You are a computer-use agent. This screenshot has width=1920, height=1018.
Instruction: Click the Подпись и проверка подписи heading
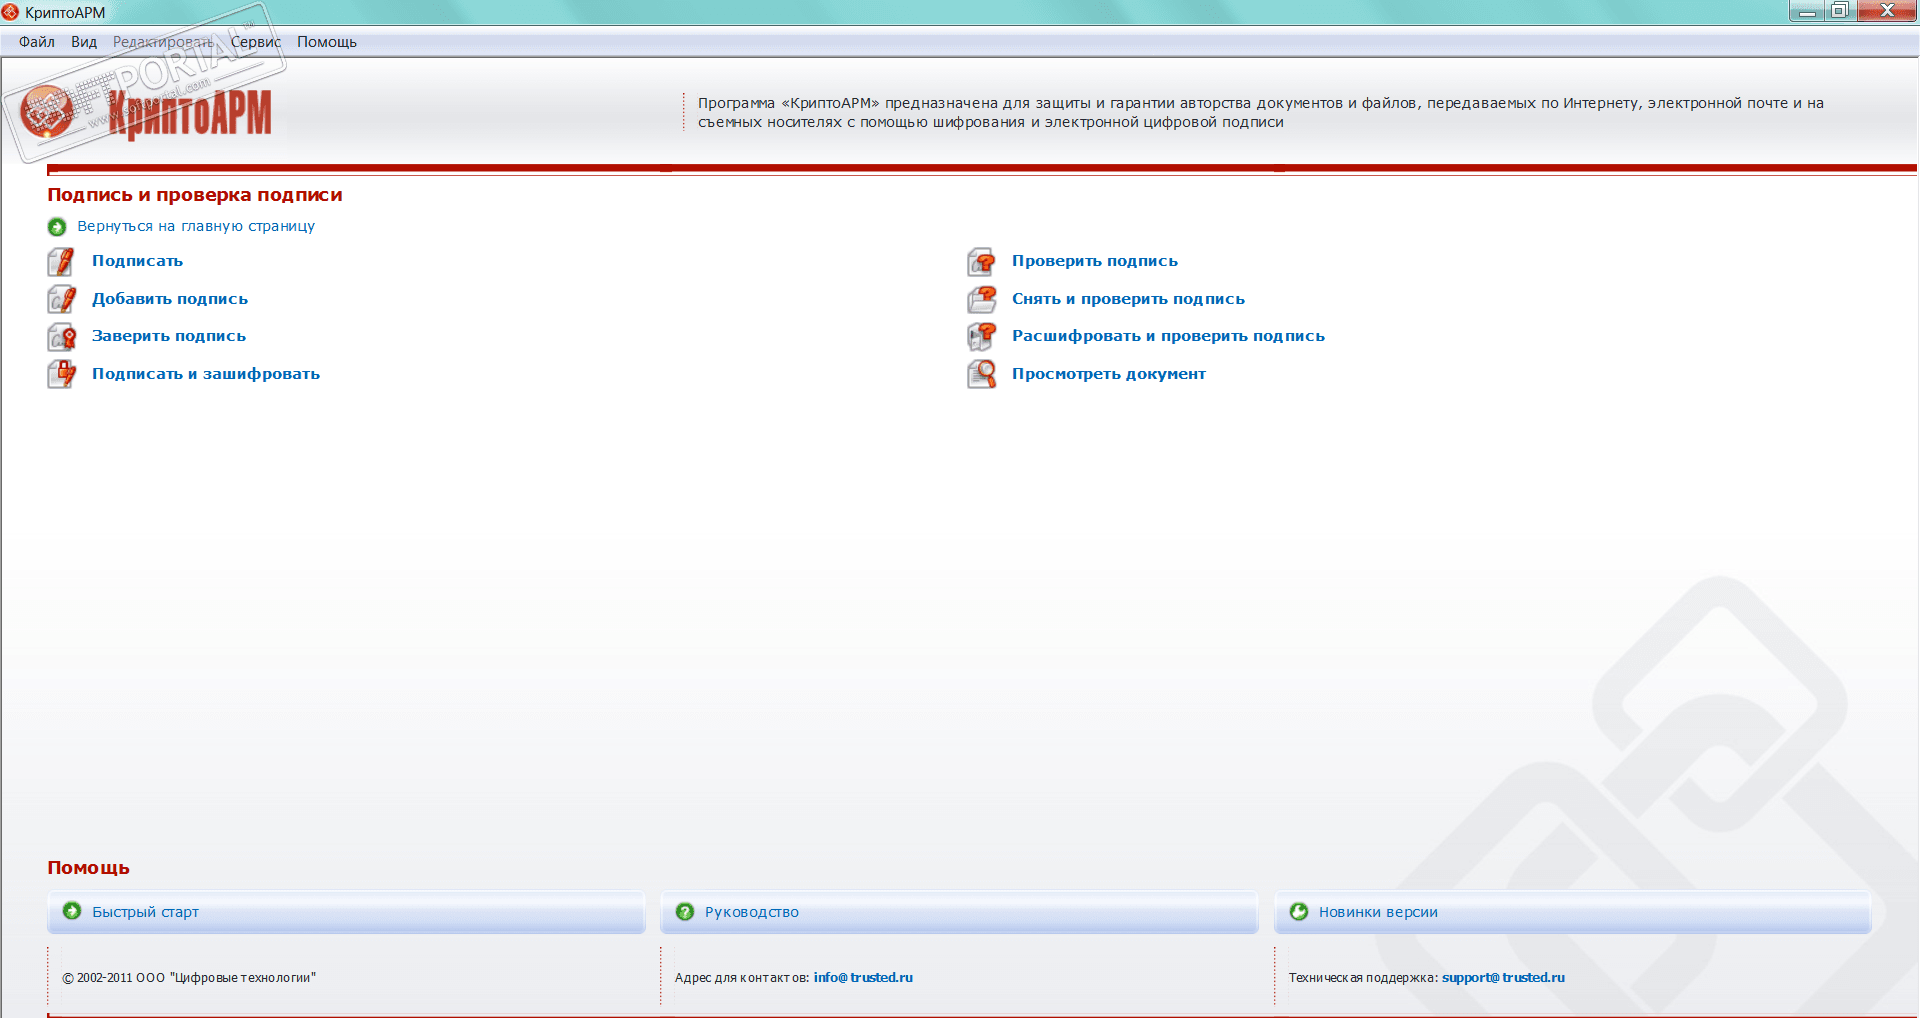pos(195,195)
